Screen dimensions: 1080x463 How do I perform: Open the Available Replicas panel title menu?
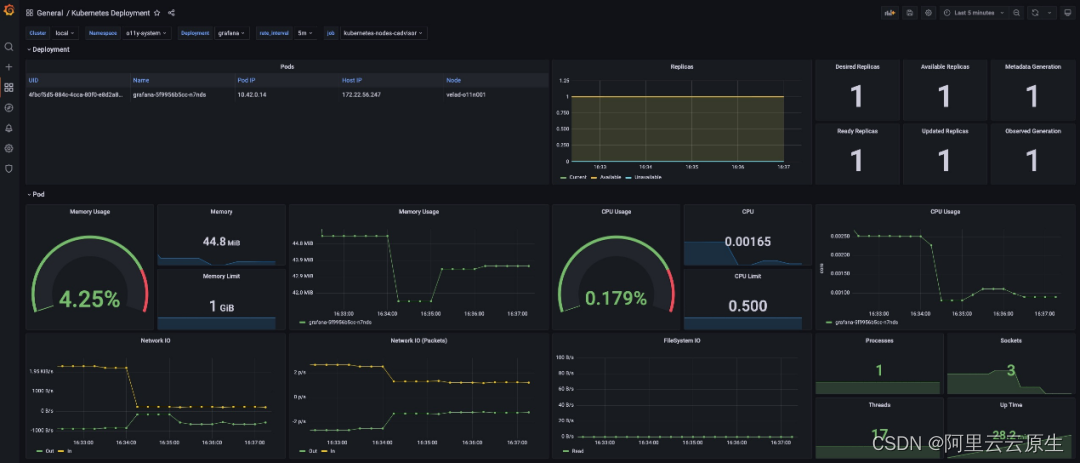tap(944, 67)
